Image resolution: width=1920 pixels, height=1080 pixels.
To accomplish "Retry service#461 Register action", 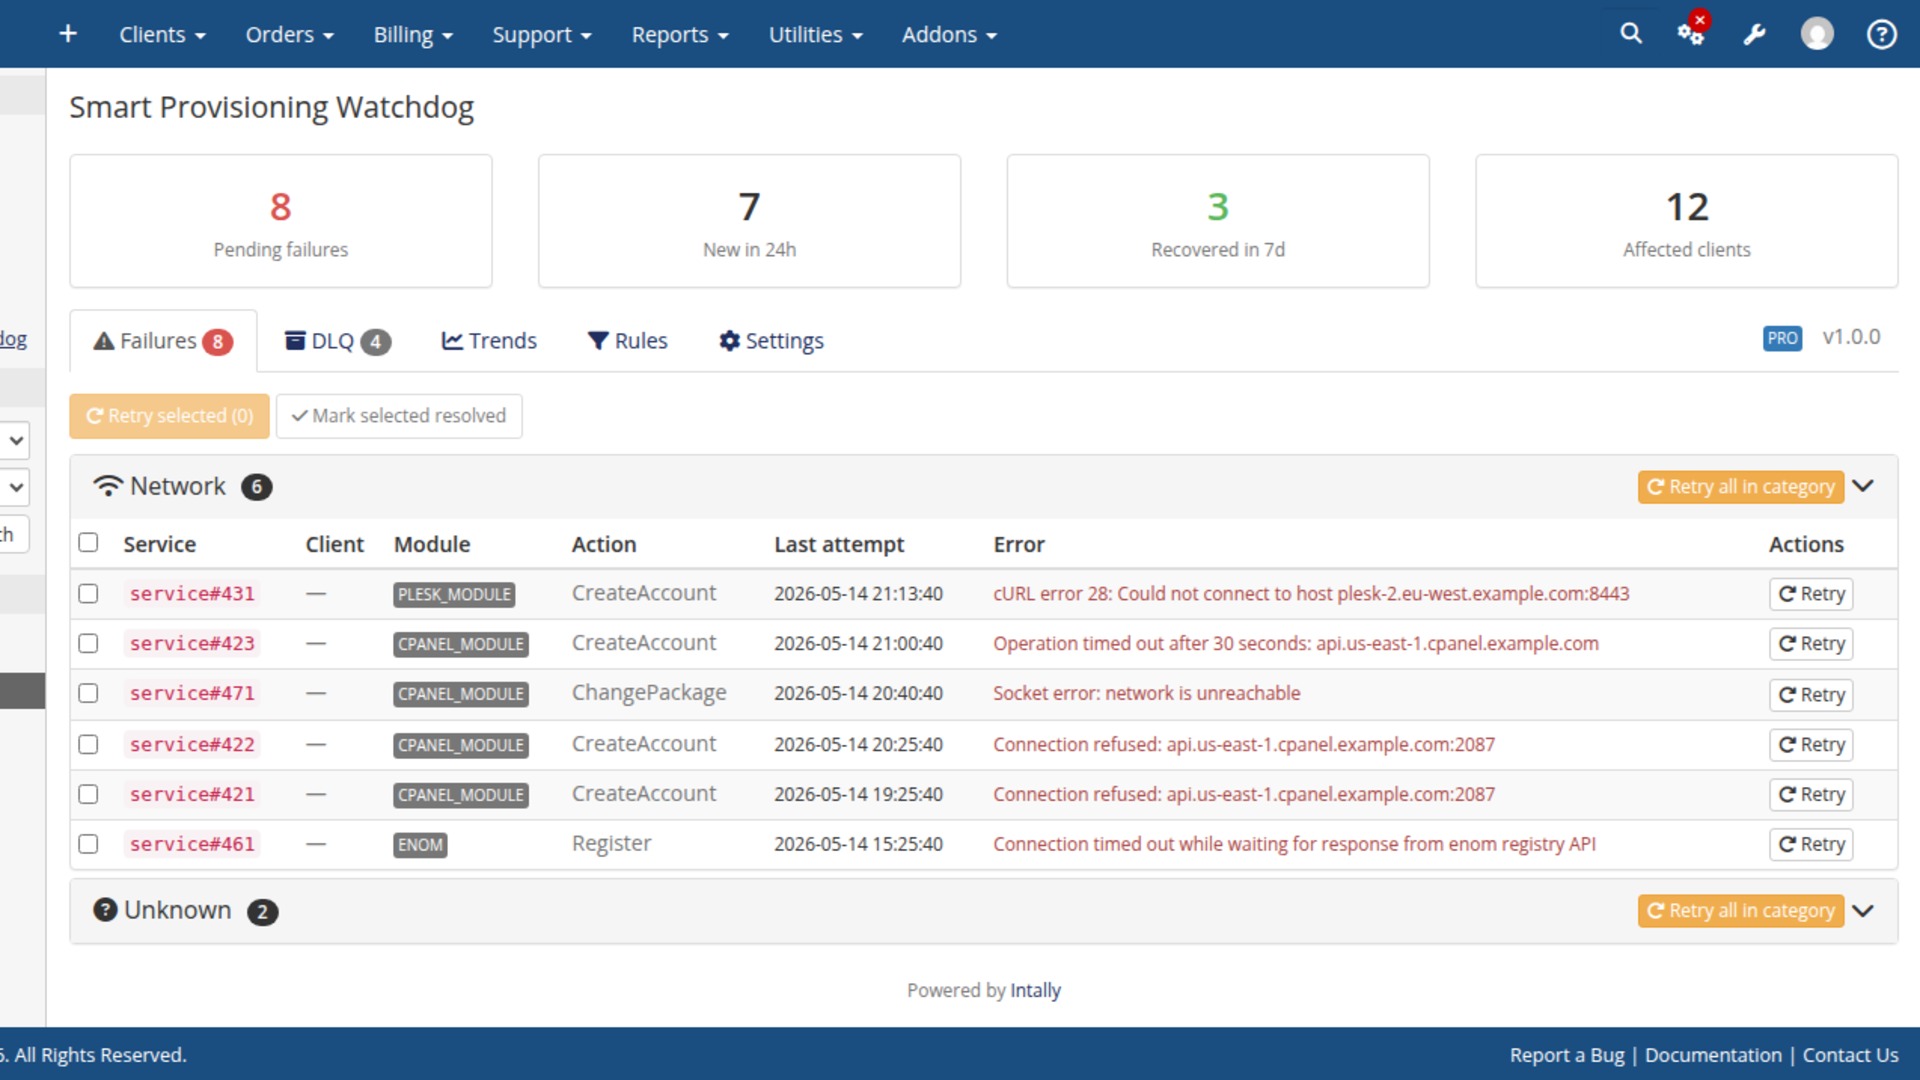I will pos(1811,845).
